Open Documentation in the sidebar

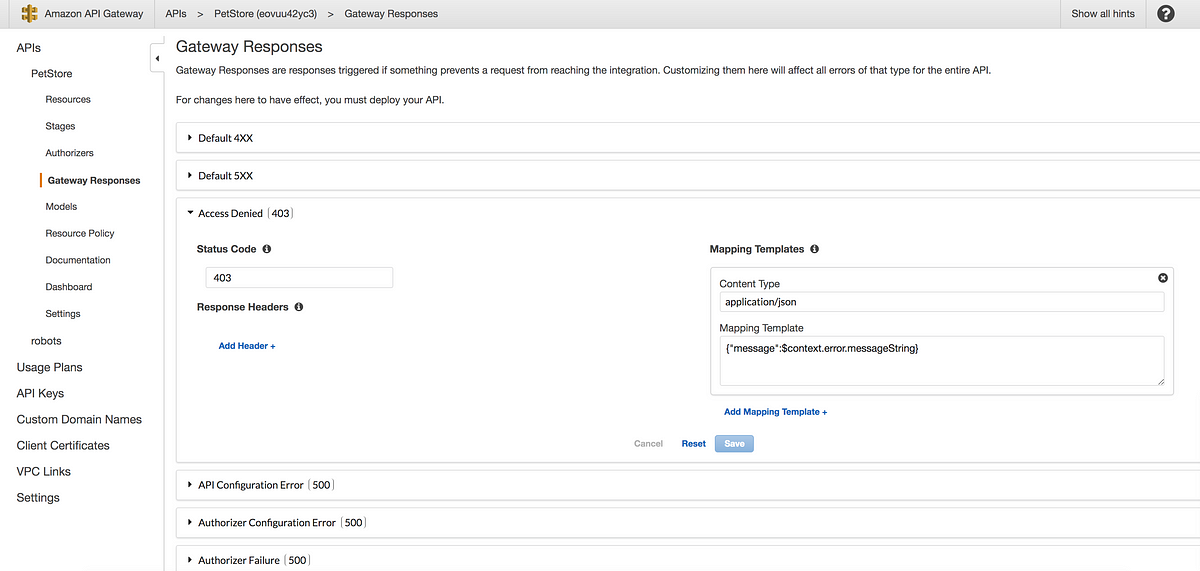(78, 260)
